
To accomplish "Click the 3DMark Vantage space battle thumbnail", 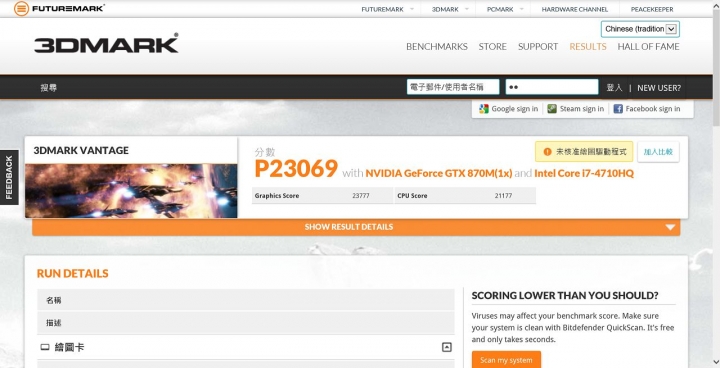I will click(131, 191).
